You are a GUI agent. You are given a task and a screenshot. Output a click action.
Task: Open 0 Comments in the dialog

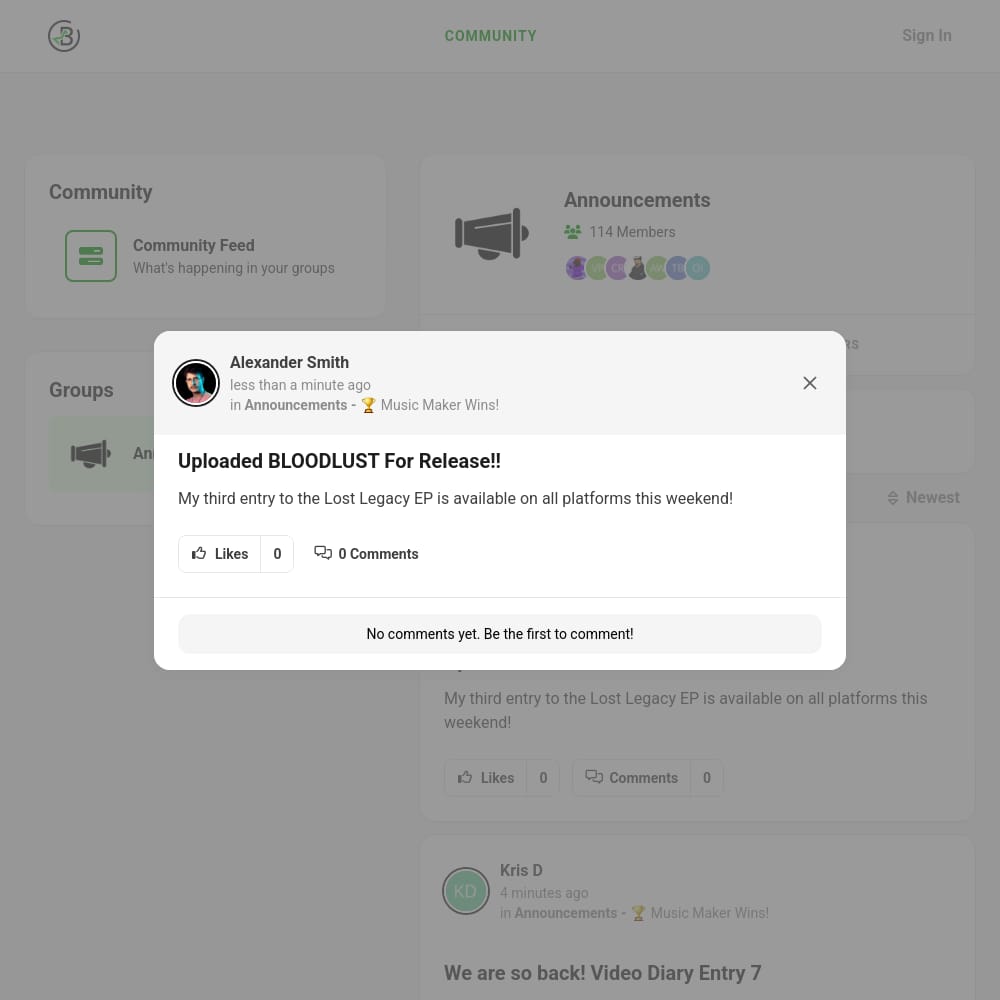(366, 554)
